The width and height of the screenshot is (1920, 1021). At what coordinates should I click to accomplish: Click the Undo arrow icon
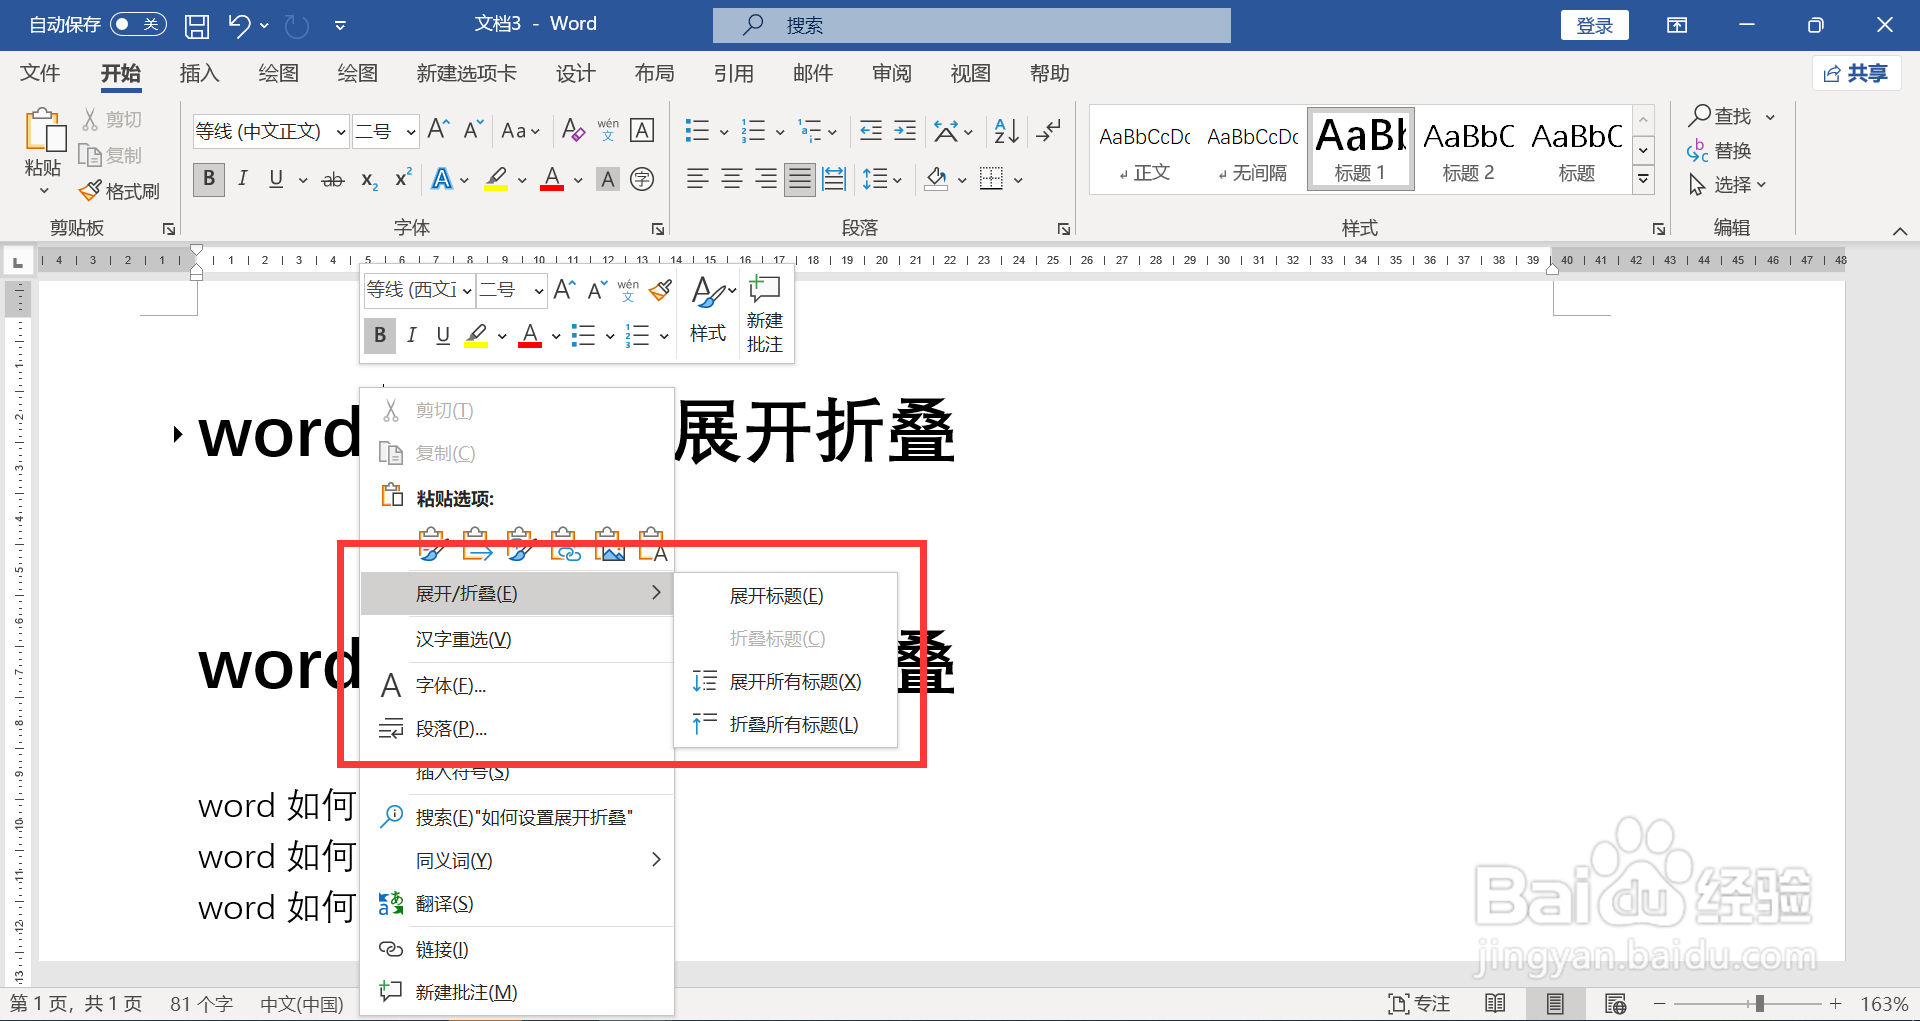click(x=239, y=25)
